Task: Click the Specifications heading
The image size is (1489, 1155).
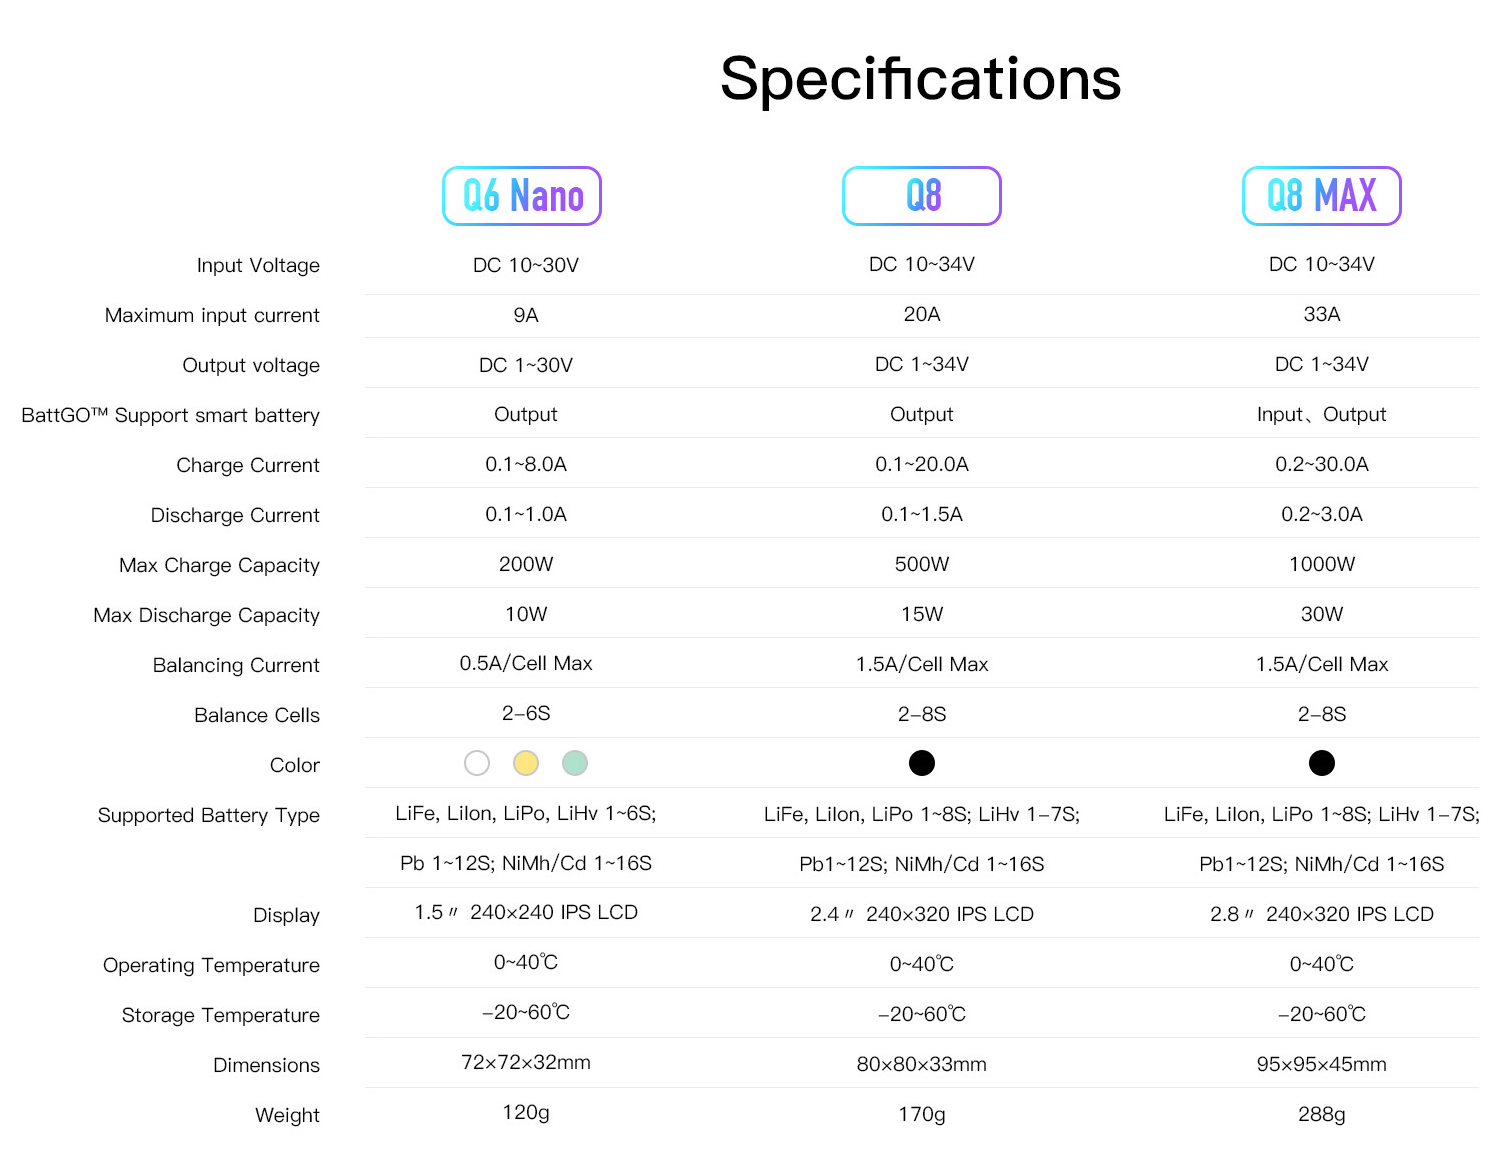Action: 921,79
